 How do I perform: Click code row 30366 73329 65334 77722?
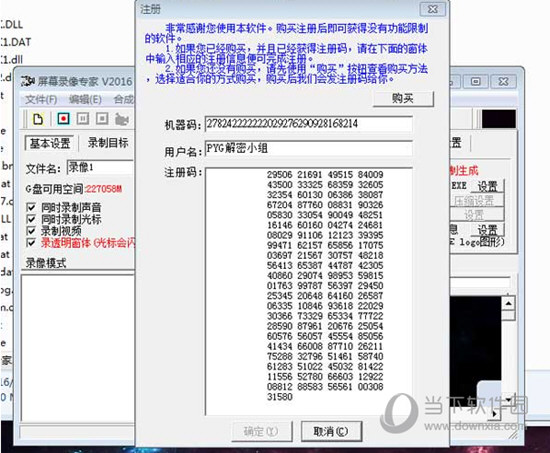[325, 316]
